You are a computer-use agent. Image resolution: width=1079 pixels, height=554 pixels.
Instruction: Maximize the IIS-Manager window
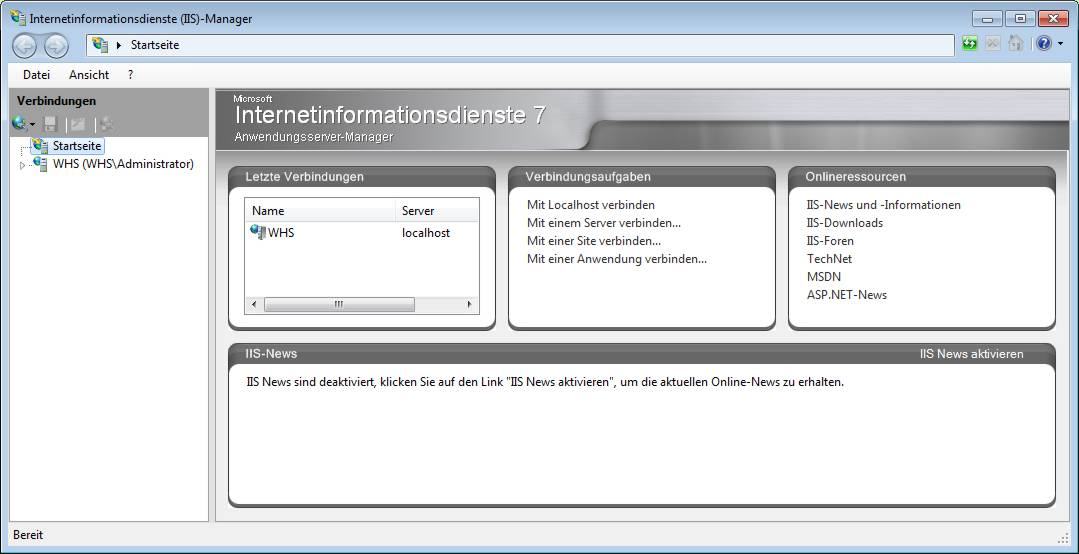(1021, 19)
